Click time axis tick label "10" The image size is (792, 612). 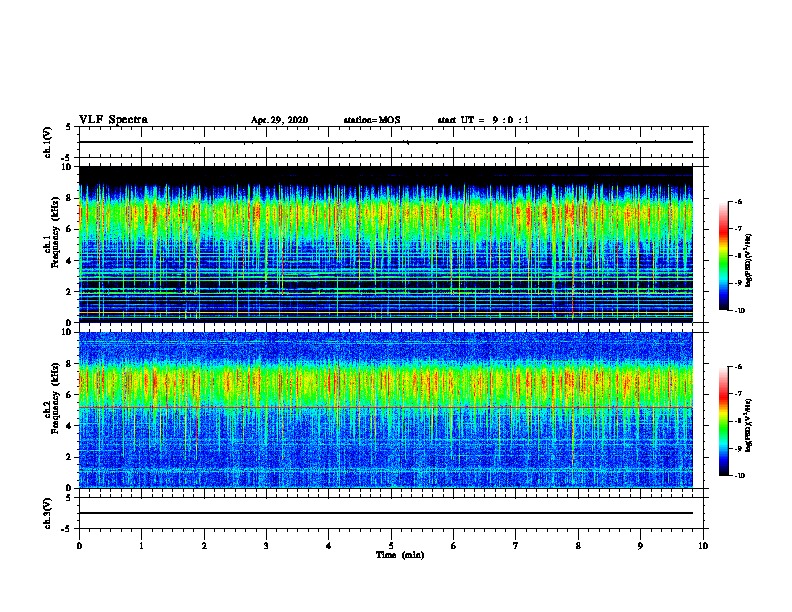click(703, 546)
